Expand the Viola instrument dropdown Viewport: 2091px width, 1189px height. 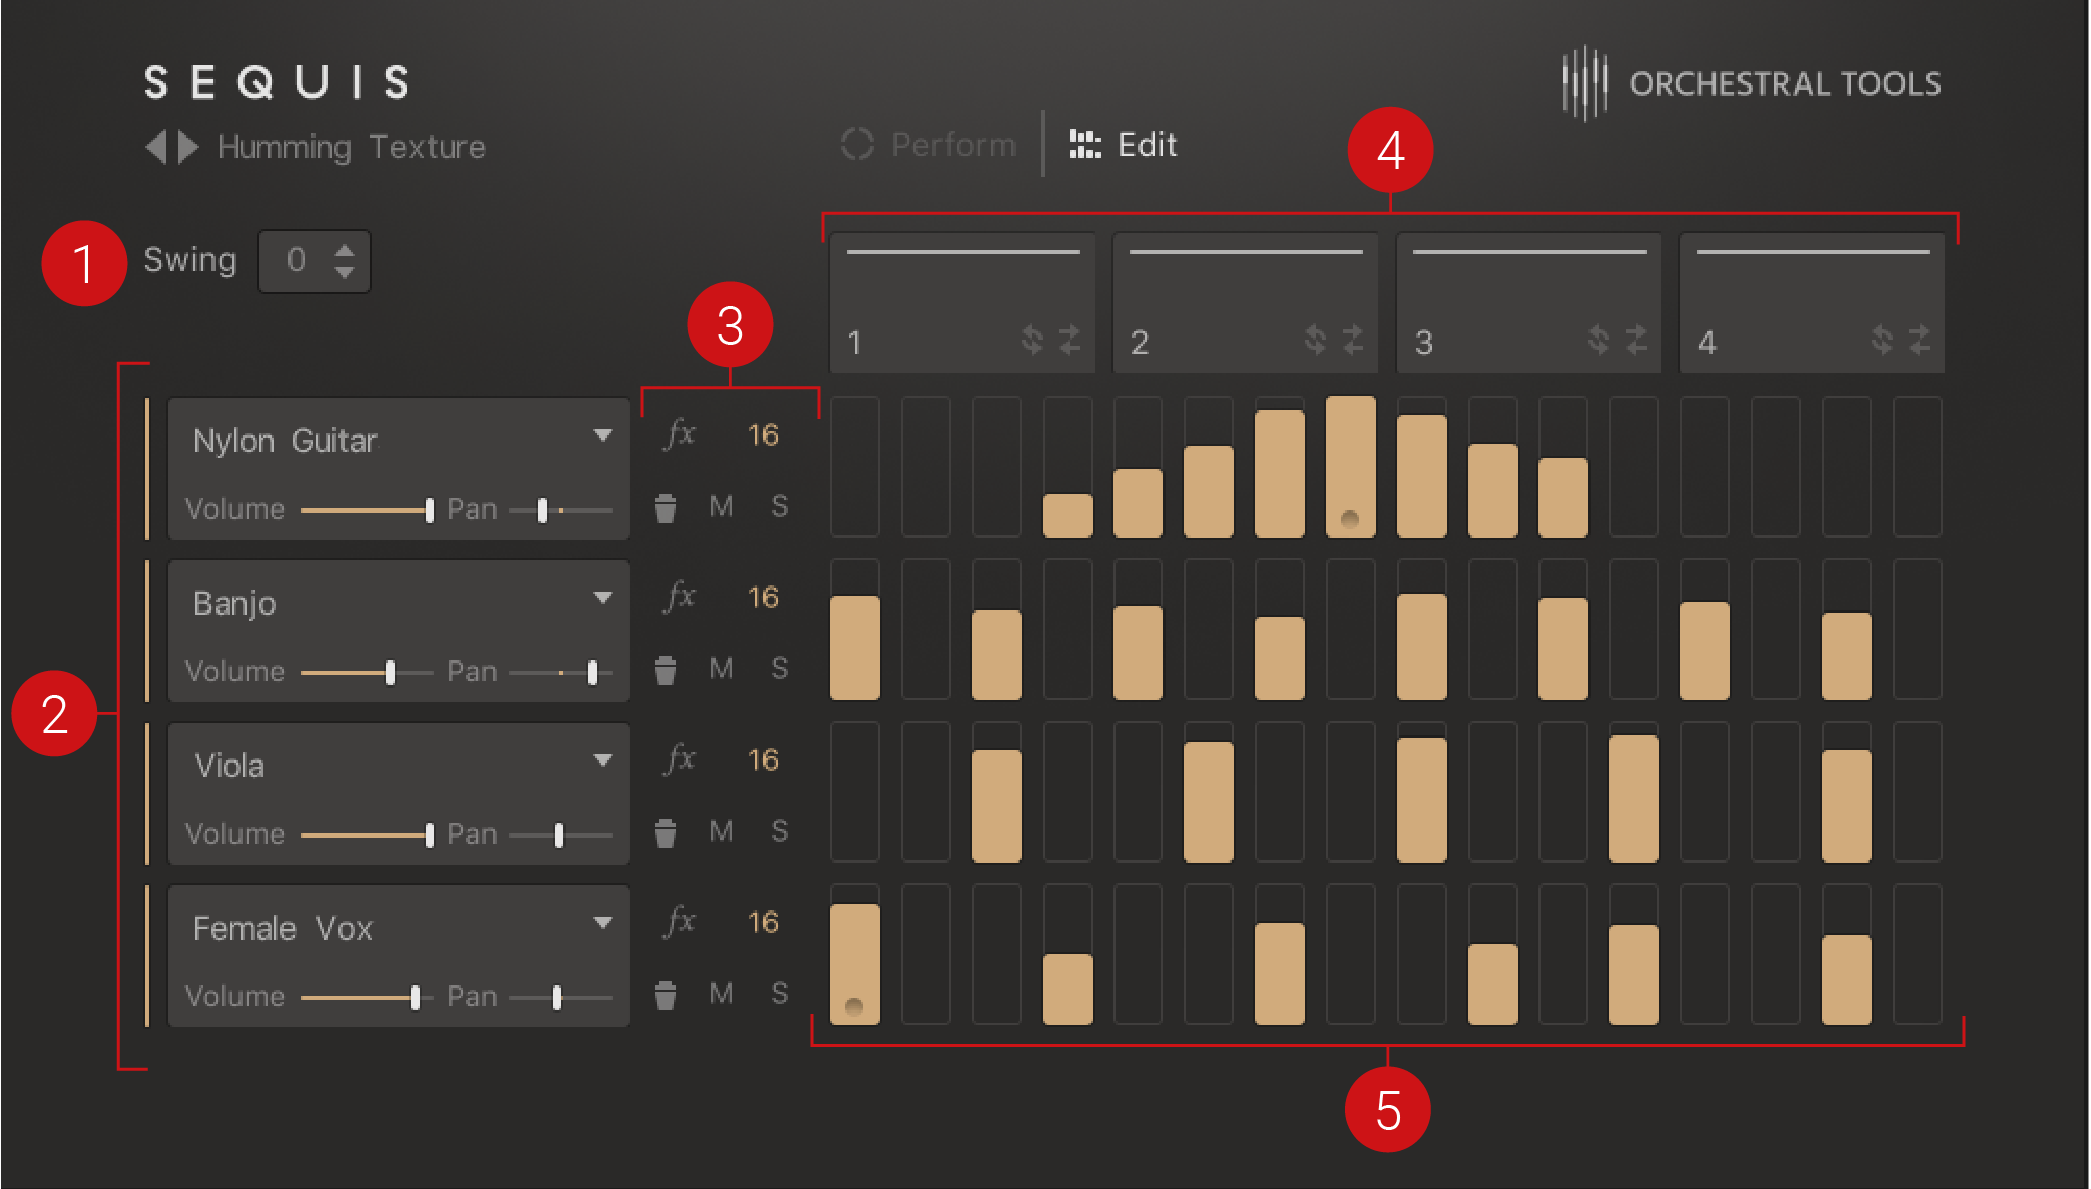(602, 761)
